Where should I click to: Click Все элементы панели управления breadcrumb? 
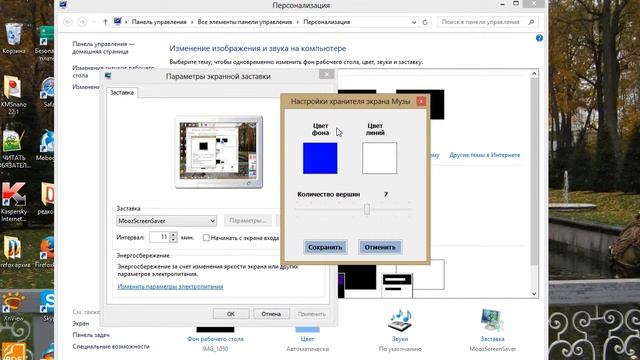(245, 22)
